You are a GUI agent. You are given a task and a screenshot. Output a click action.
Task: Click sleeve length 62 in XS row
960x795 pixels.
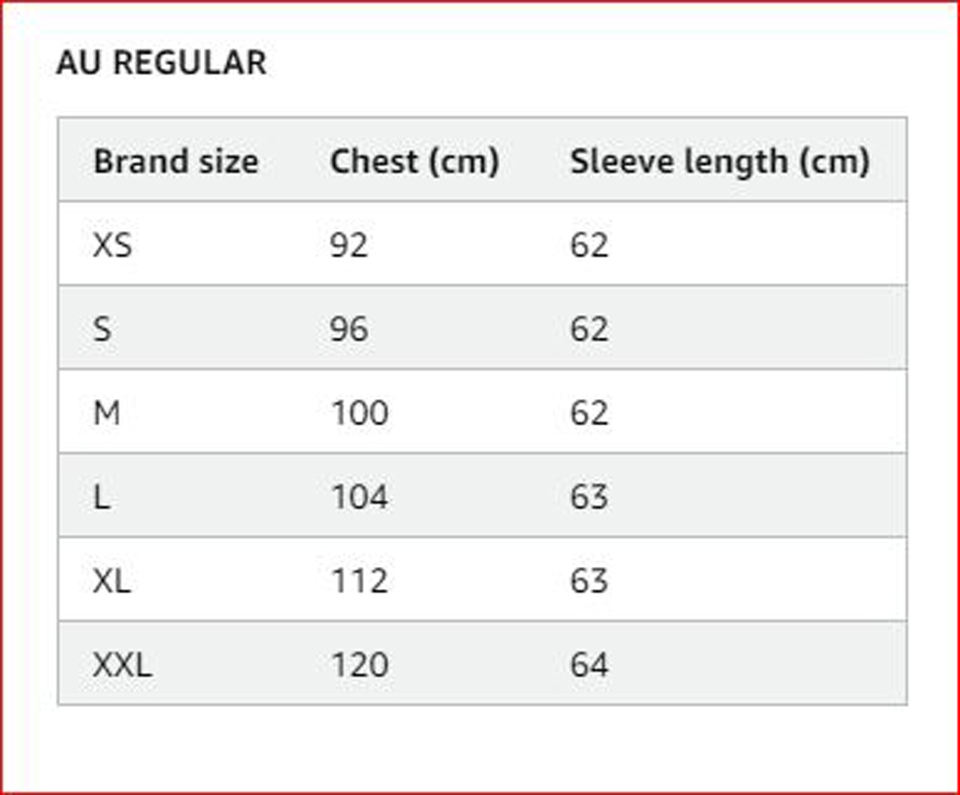point(590,246)
